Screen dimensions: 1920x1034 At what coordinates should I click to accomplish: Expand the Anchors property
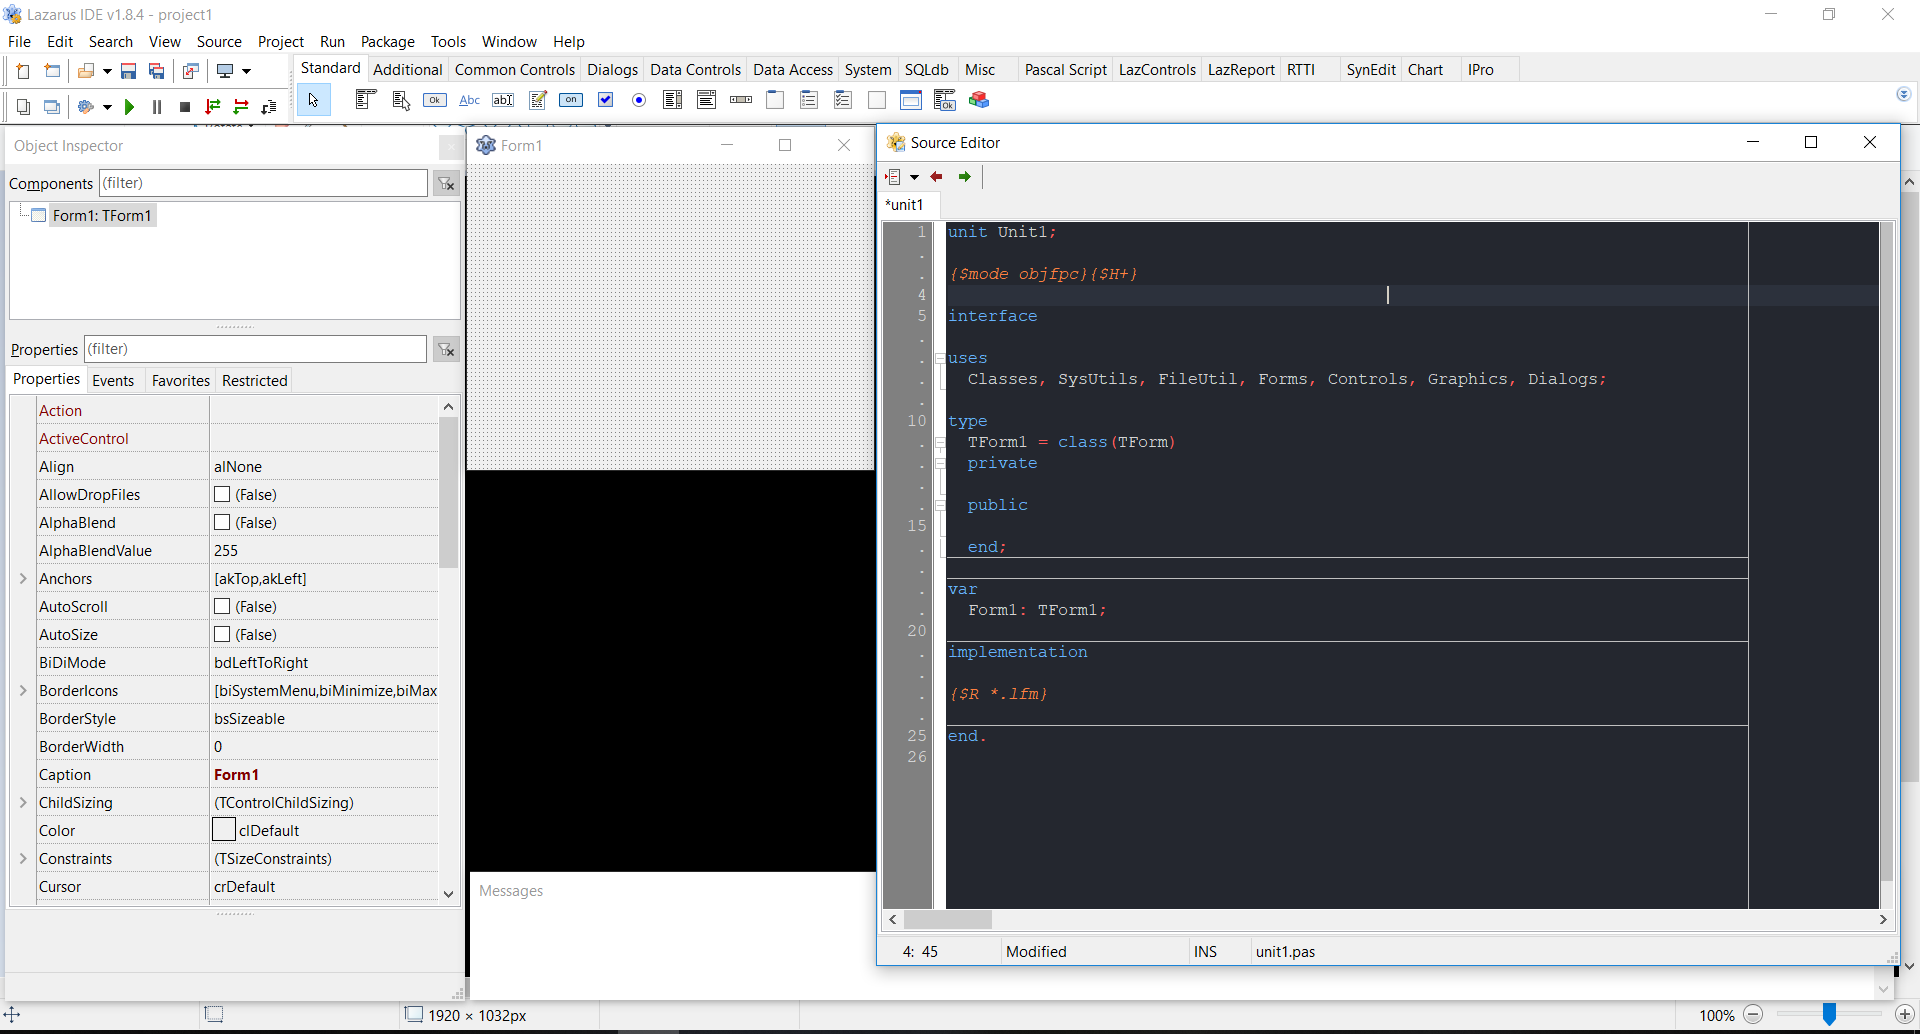(23, 579)
